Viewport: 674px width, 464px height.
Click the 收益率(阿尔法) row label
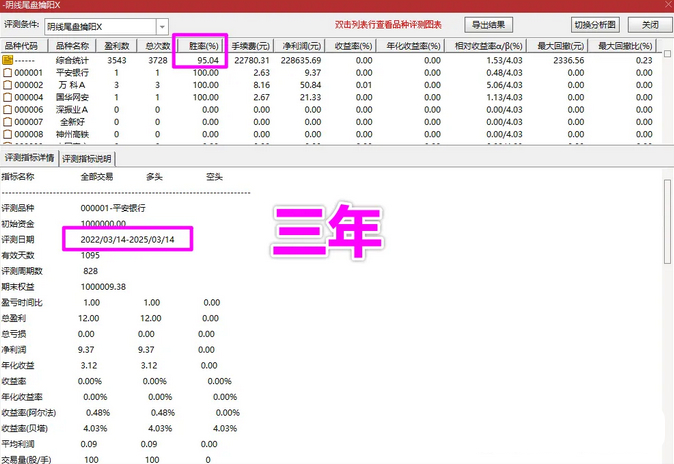[29, 413]
